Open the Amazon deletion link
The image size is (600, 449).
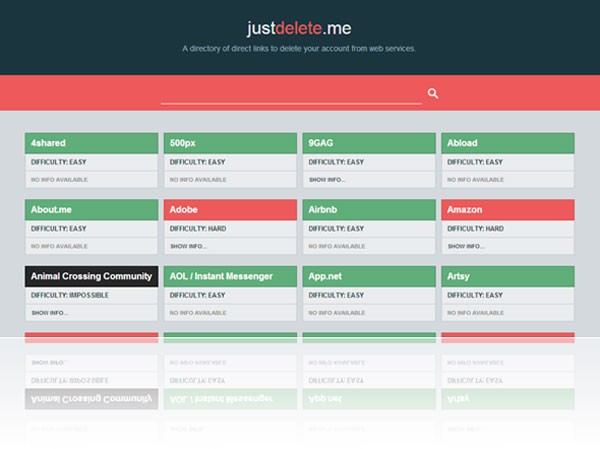pos(508,210)
